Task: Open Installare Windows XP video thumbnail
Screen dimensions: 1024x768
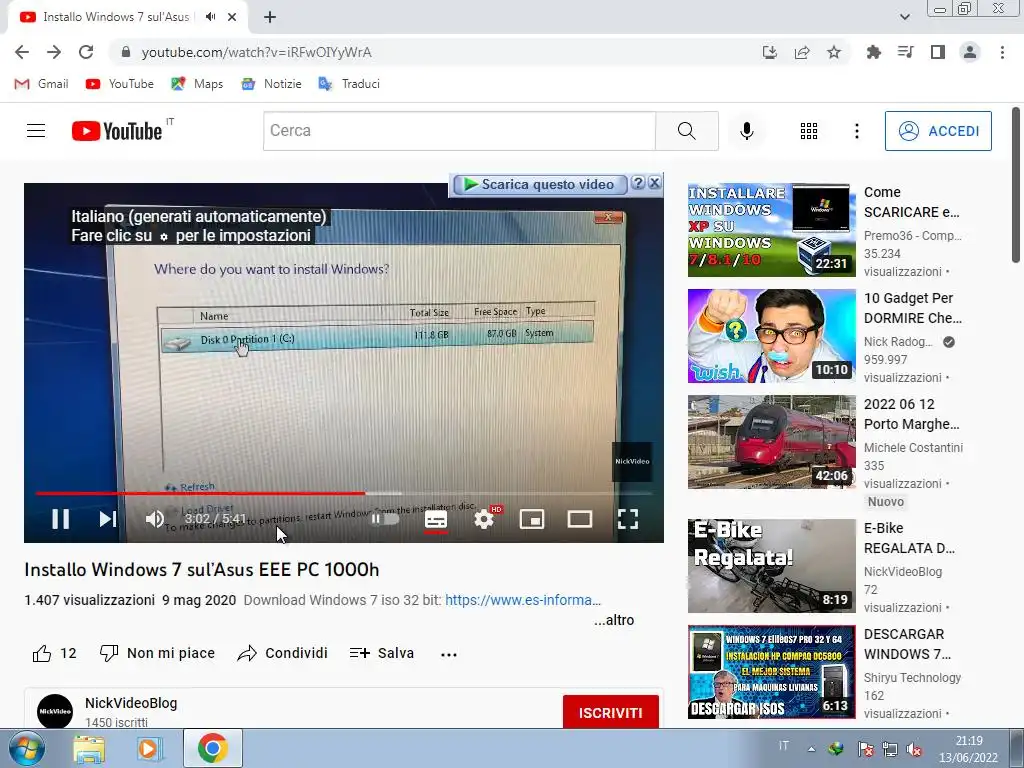Action: pos(771,231)
